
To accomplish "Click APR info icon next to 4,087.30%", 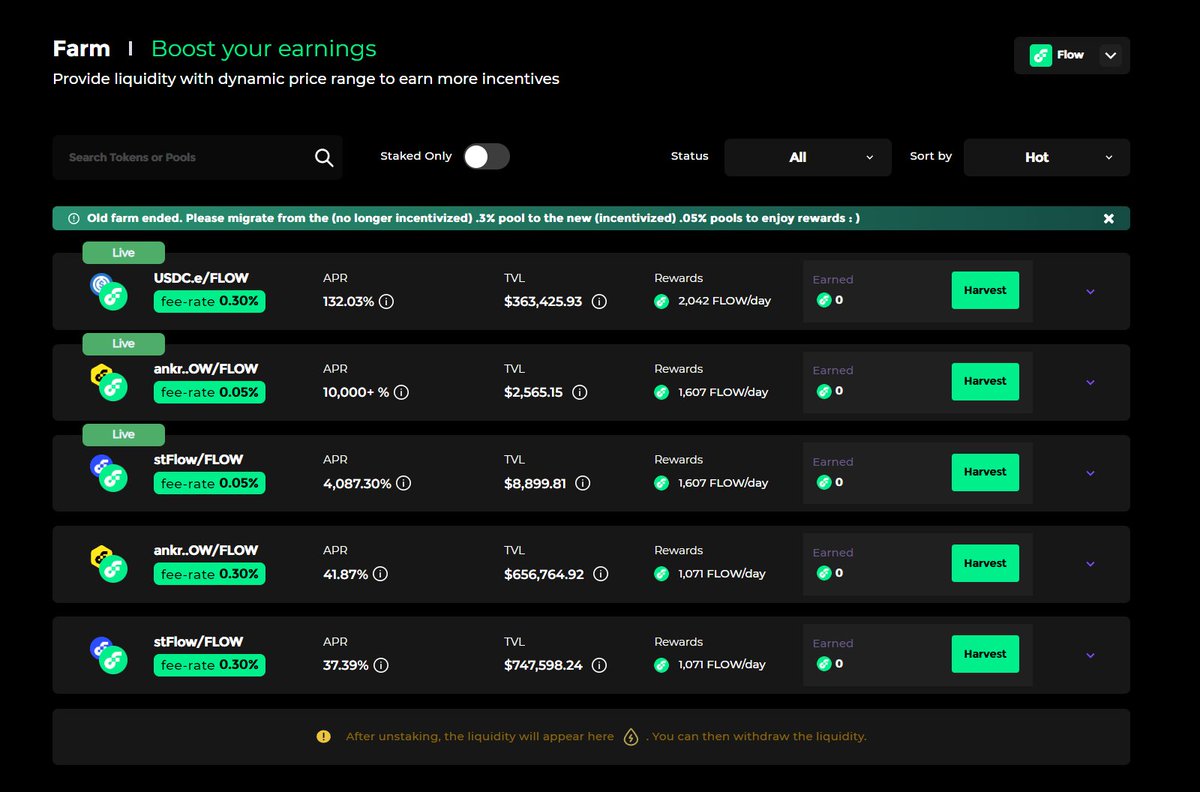I will (403, 483).
